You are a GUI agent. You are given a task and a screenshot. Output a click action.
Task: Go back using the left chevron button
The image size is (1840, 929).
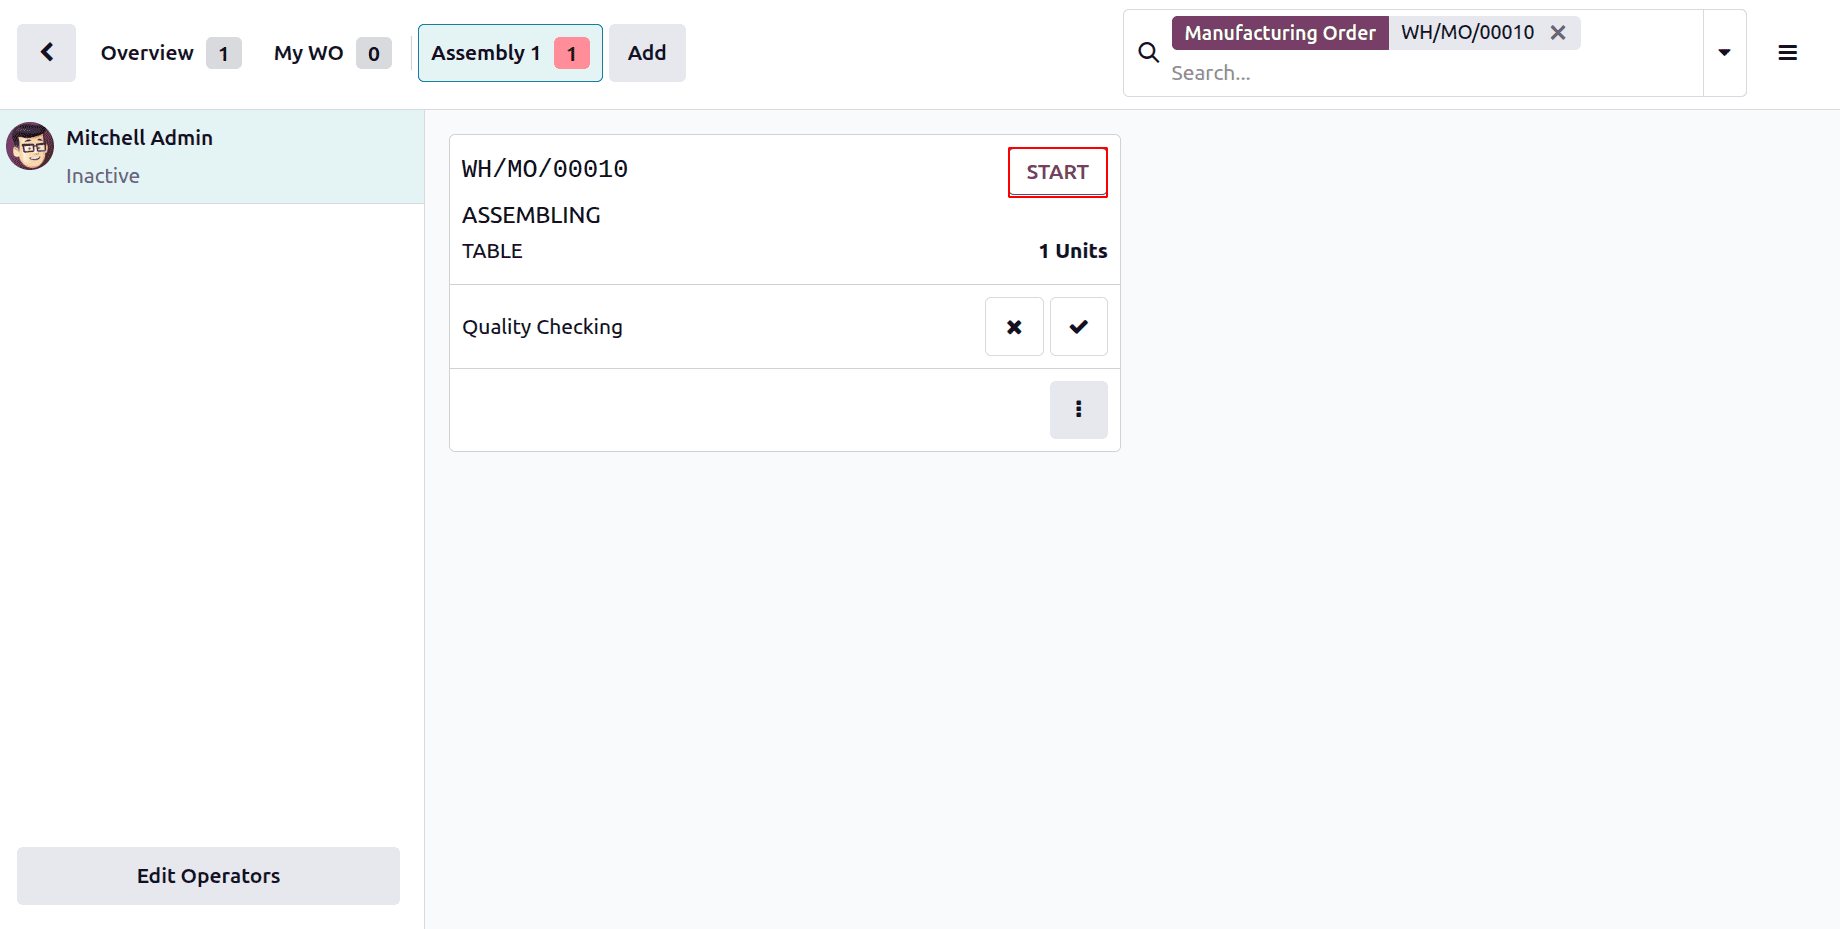click(x=46, y=53)
